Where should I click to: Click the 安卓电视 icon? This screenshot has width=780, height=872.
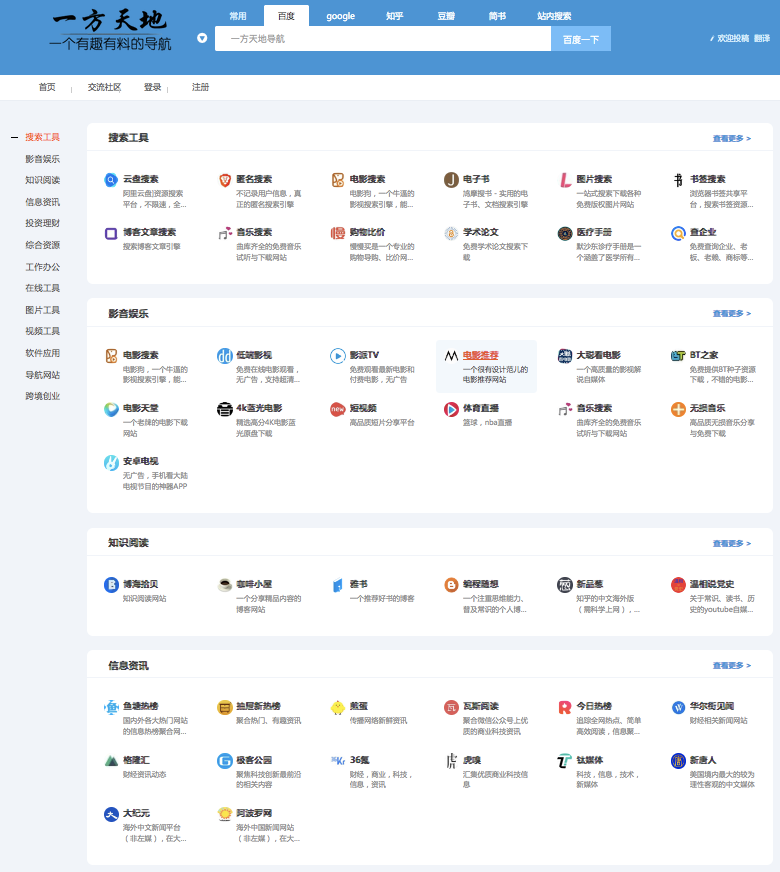pos(111,462)
